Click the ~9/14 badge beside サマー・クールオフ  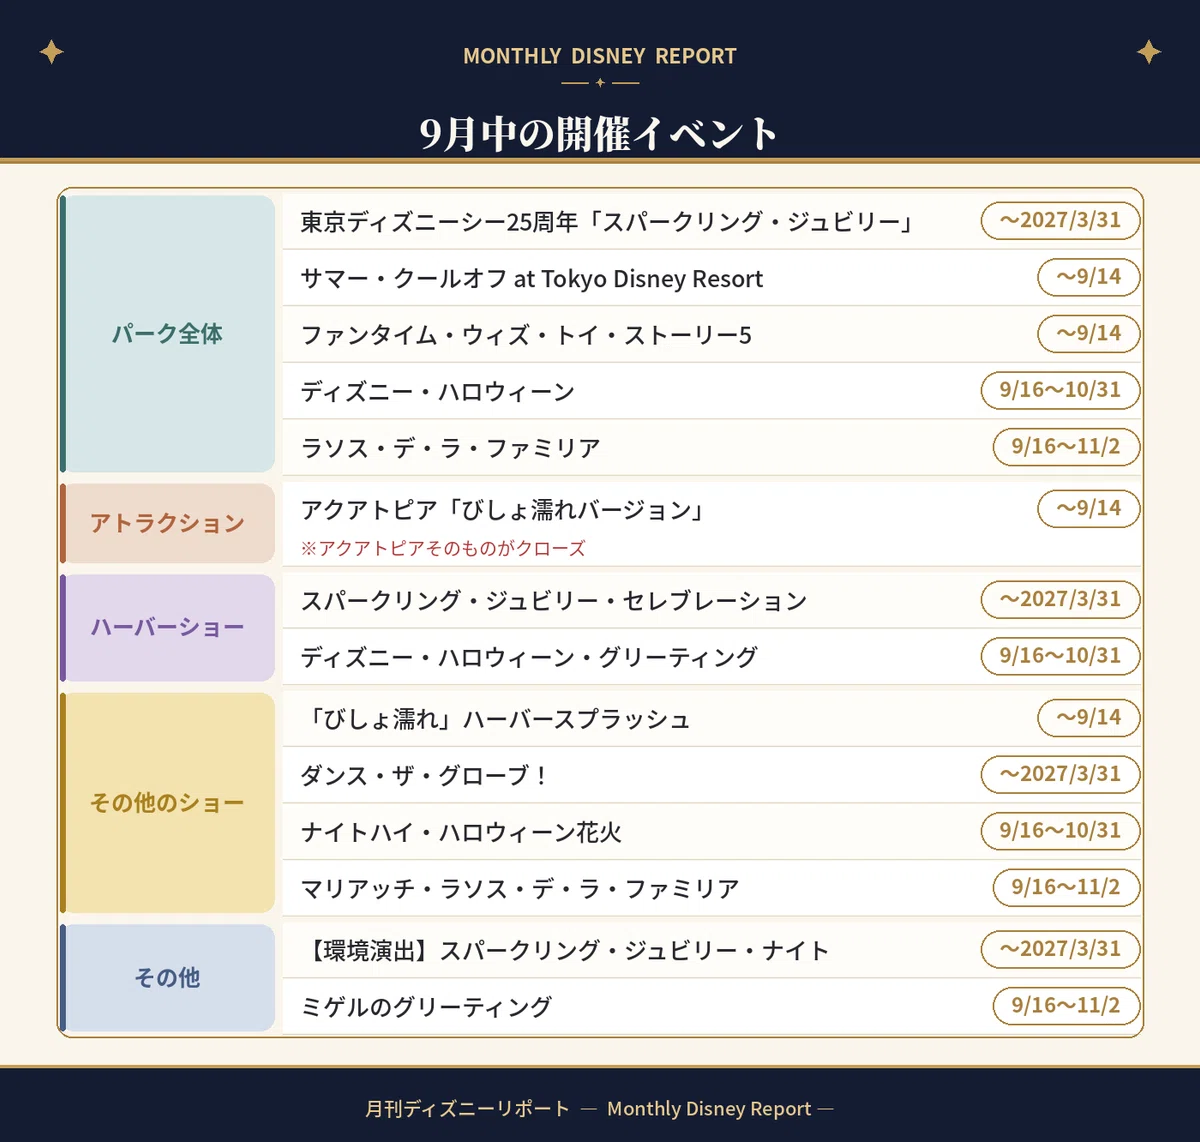click(1089, 277)
